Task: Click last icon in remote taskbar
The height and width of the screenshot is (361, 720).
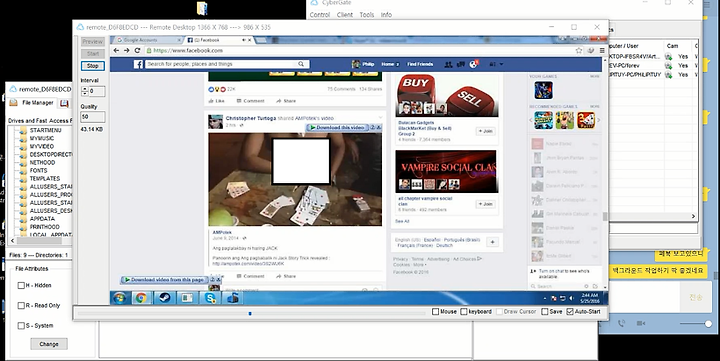Action: (x=233, y=298)
